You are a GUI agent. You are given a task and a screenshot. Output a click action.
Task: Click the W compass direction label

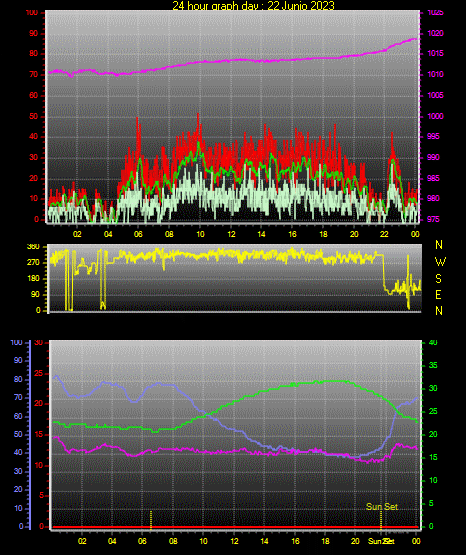(x=440, y=262)
